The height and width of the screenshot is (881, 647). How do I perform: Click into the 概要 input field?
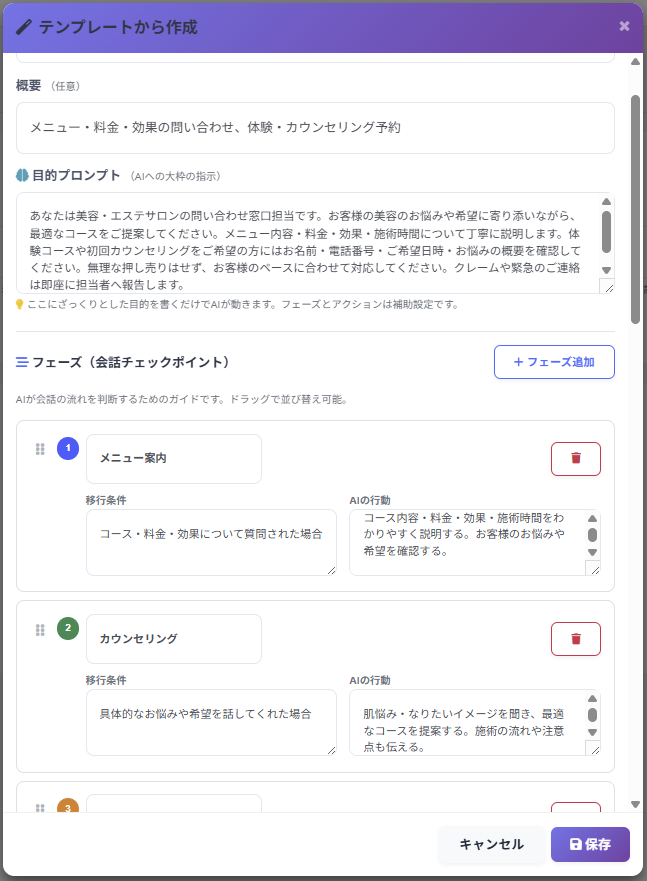pyautogui.click(x=315, y=128)
